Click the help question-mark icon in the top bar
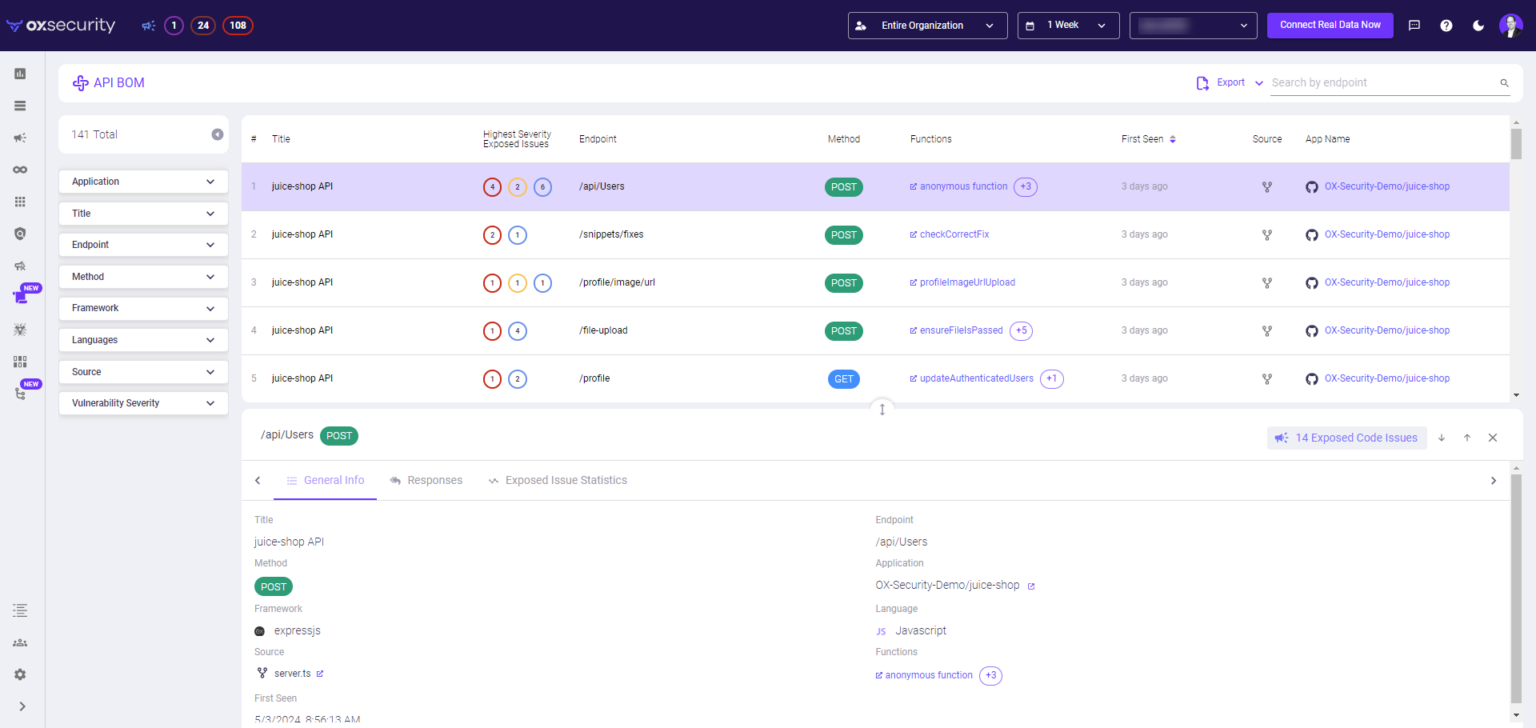 (1446, 25)
